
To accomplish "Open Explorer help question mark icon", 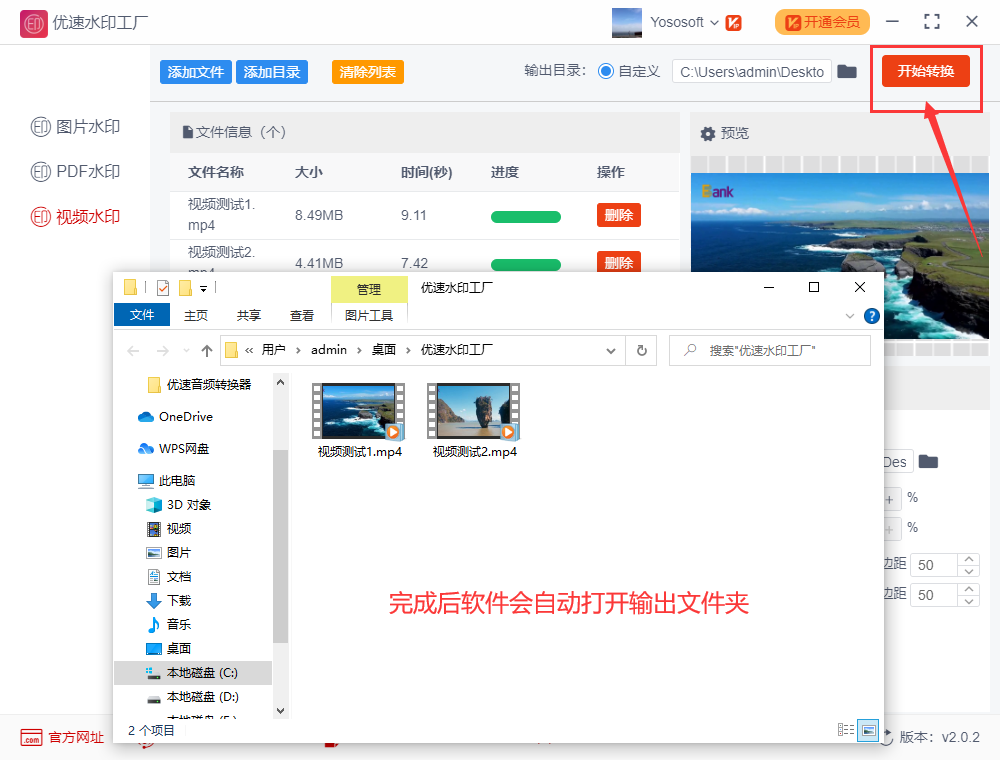I will tap(871, 316).
